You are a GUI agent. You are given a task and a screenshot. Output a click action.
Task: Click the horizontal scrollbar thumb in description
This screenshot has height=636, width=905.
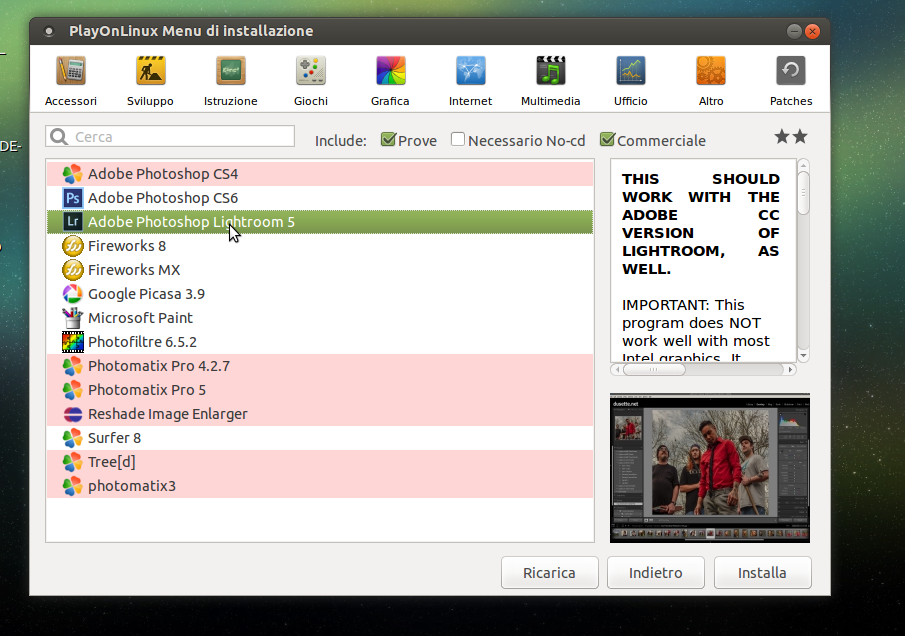pos(654,369)
